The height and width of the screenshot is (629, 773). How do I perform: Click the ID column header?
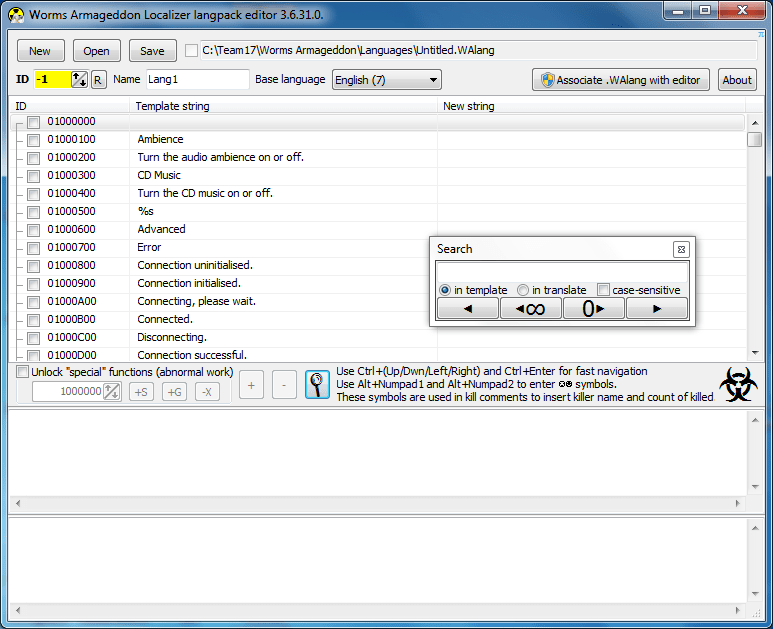click(x=69, y=106)
